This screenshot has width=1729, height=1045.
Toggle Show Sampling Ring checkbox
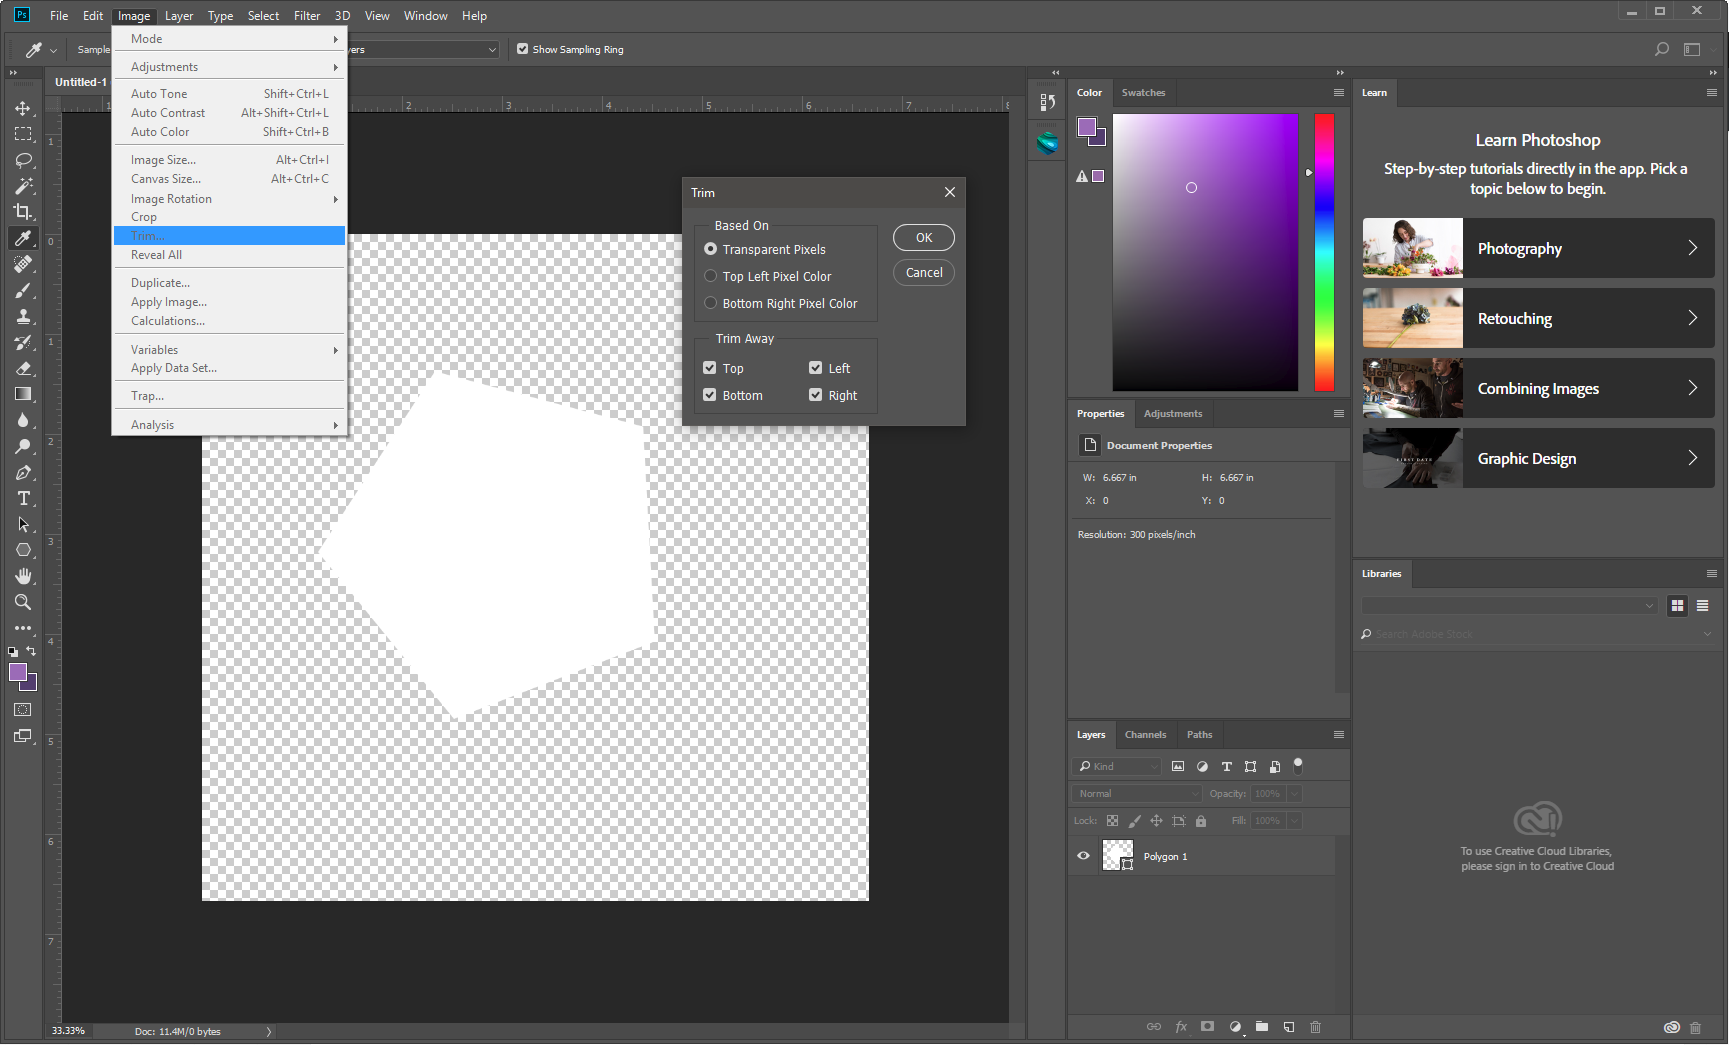[x=522, y=49]
